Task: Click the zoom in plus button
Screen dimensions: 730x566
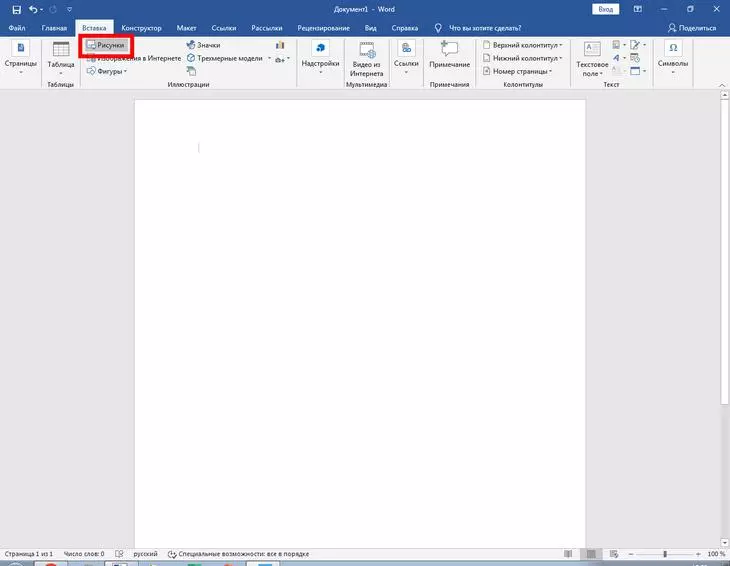Action: pyautogui.click(x=698, y=554)
